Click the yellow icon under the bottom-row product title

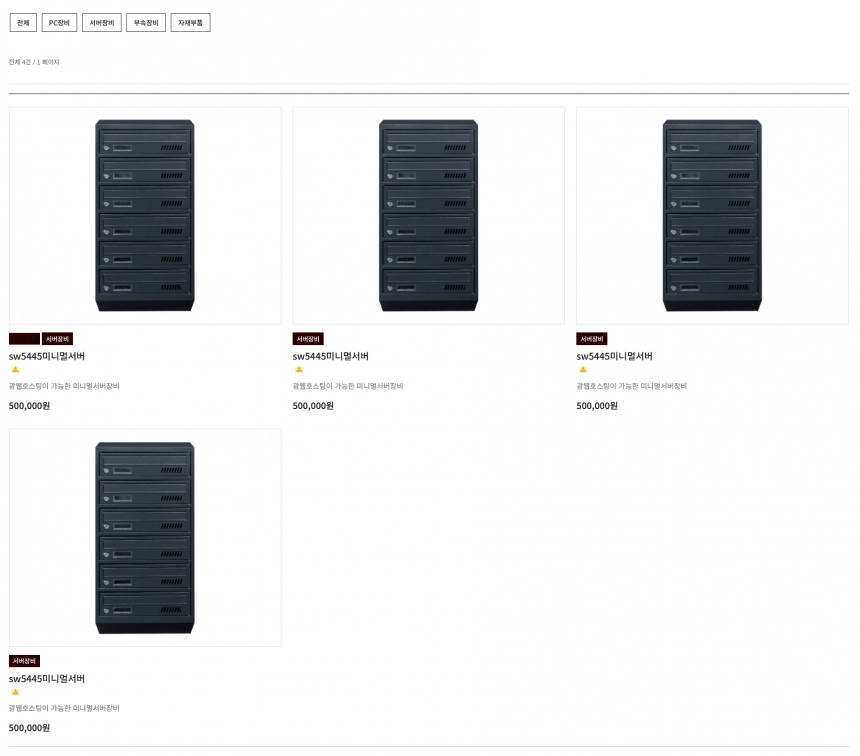(x=15, y=692)
